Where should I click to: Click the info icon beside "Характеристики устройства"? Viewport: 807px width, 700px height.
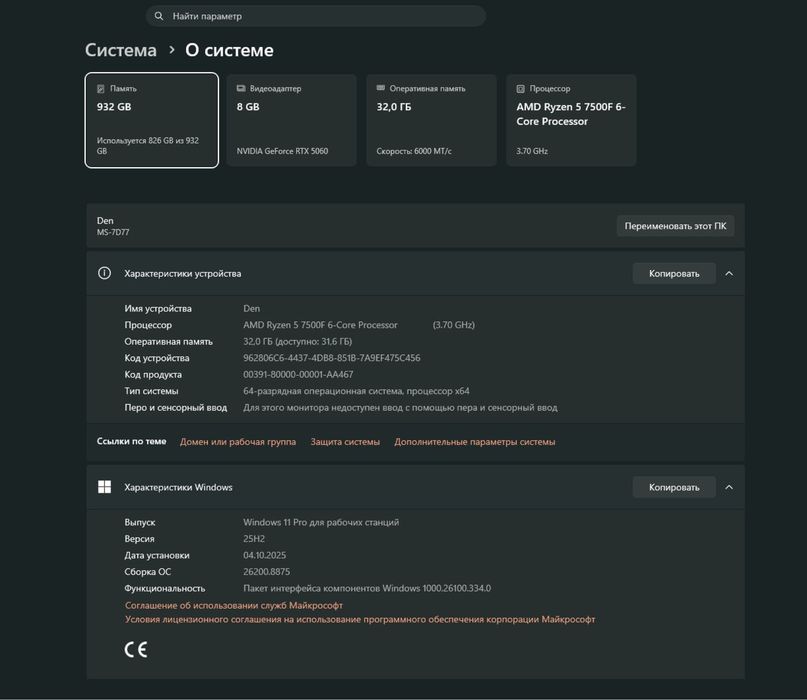click(104, 273)
